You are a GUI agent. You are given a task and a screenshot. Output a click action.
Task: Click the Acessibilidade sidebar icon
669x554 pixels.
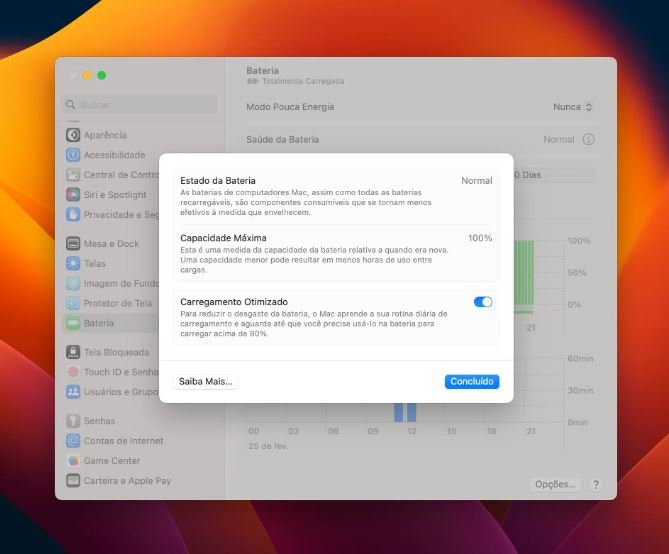73,155
